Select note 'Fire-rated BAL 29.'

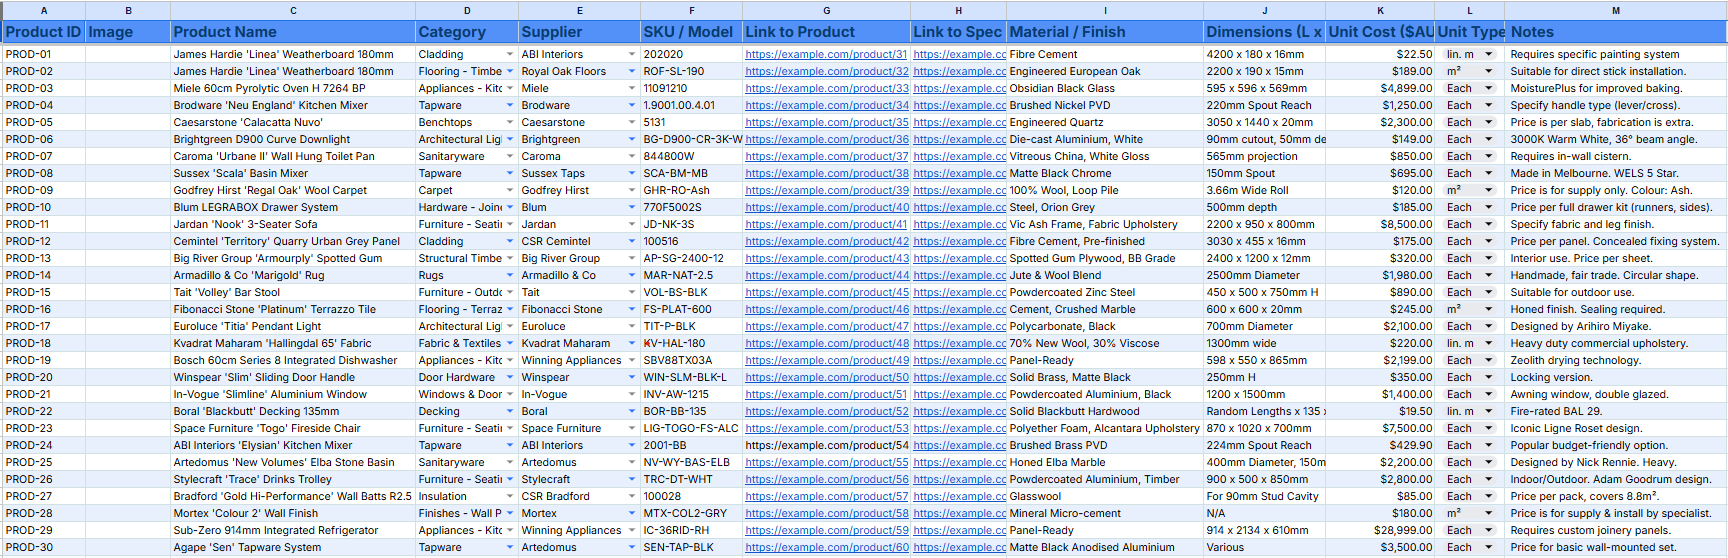coord(1616,412)
